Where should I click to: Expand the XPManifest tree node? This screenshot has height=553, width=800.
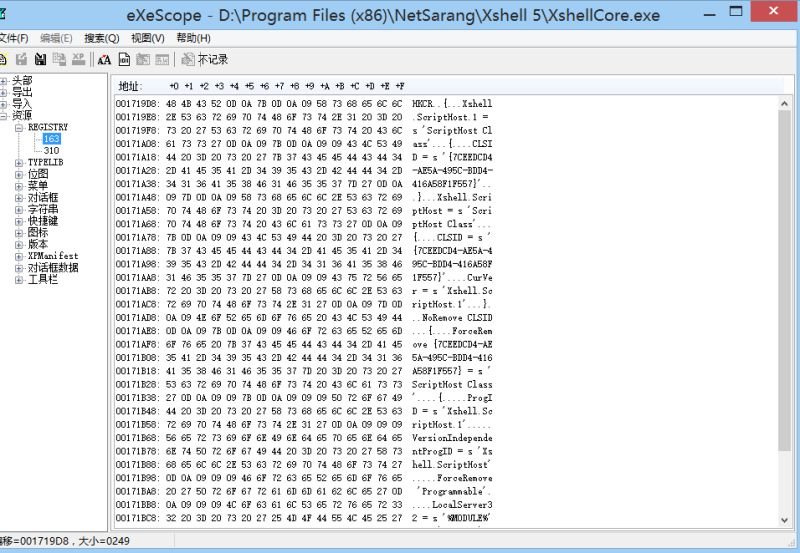19,257
